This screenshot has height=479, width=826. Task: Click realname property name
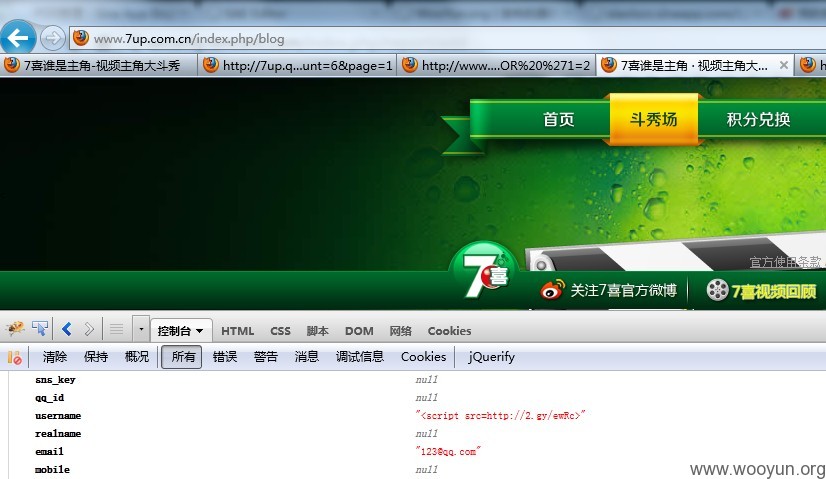[58, 434]
